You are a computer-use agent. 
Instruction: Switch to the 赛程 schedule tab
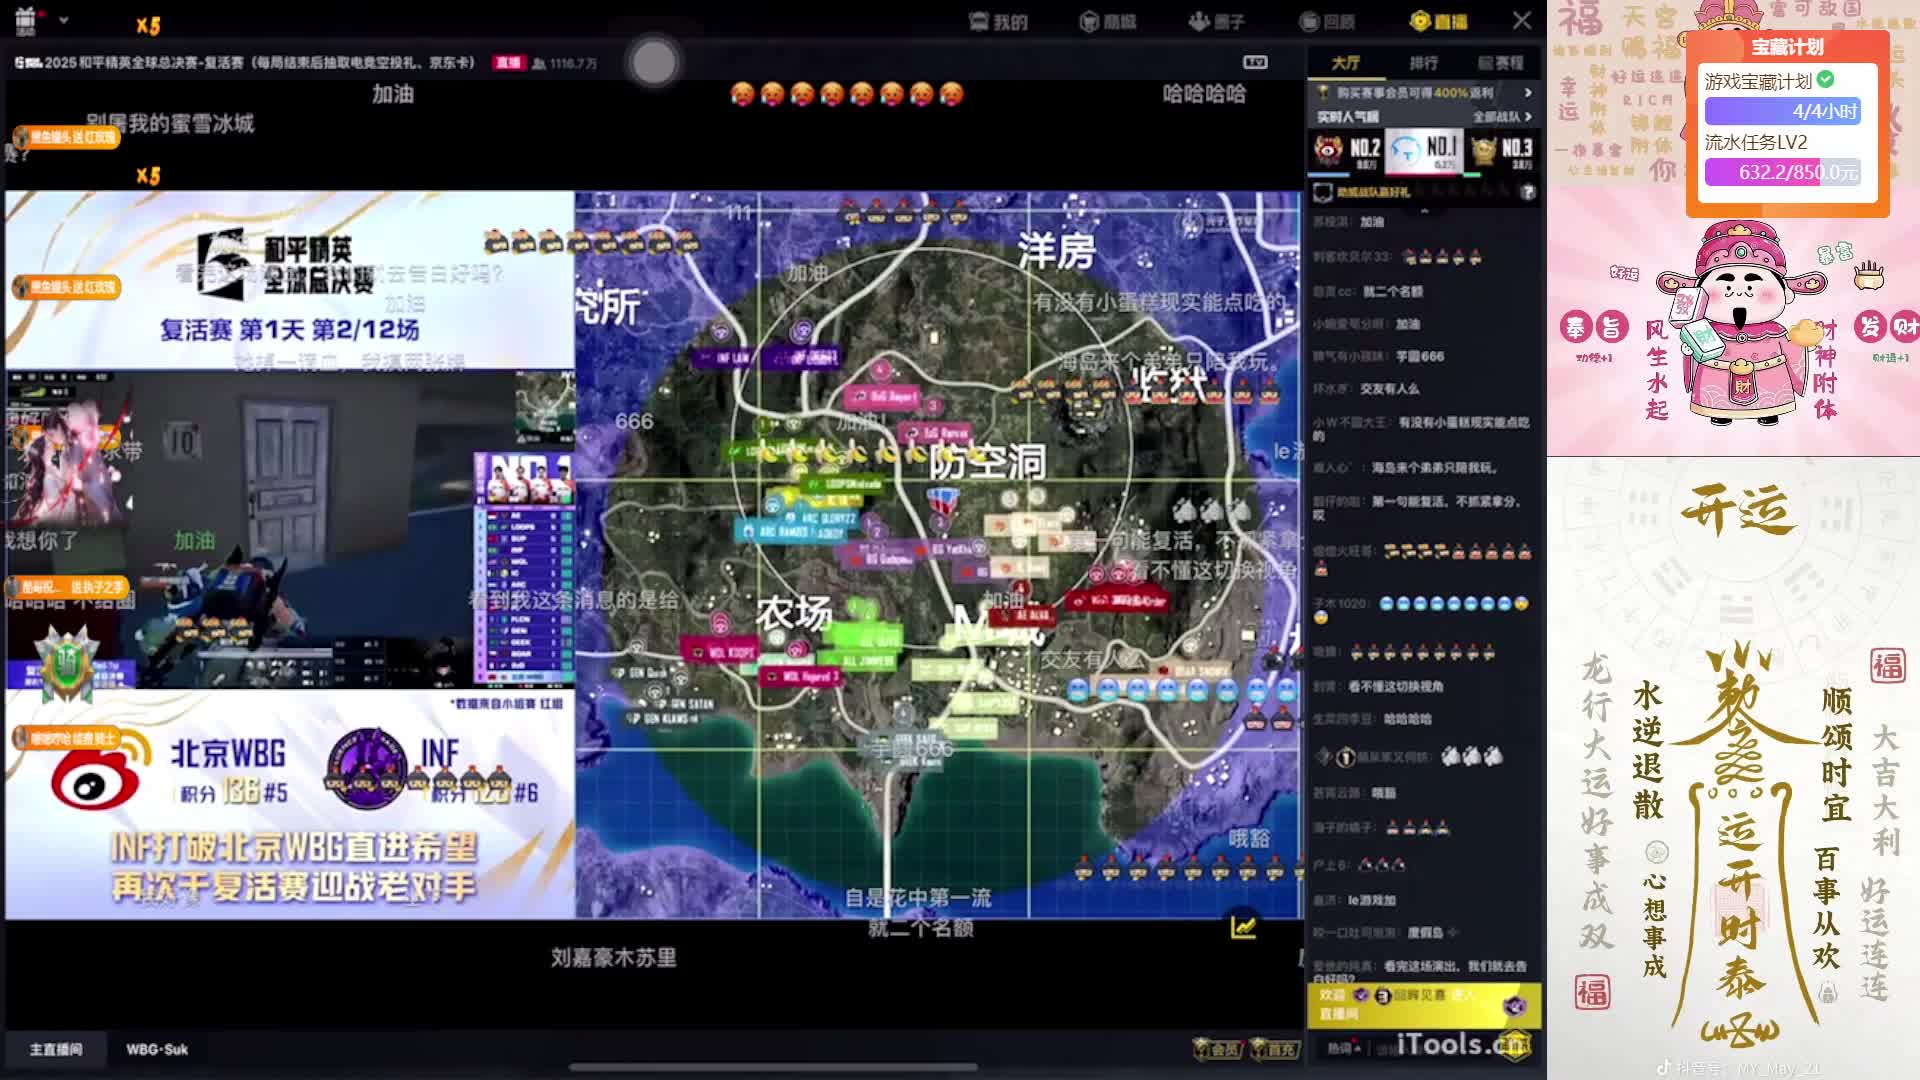(x=1501, y=63)
